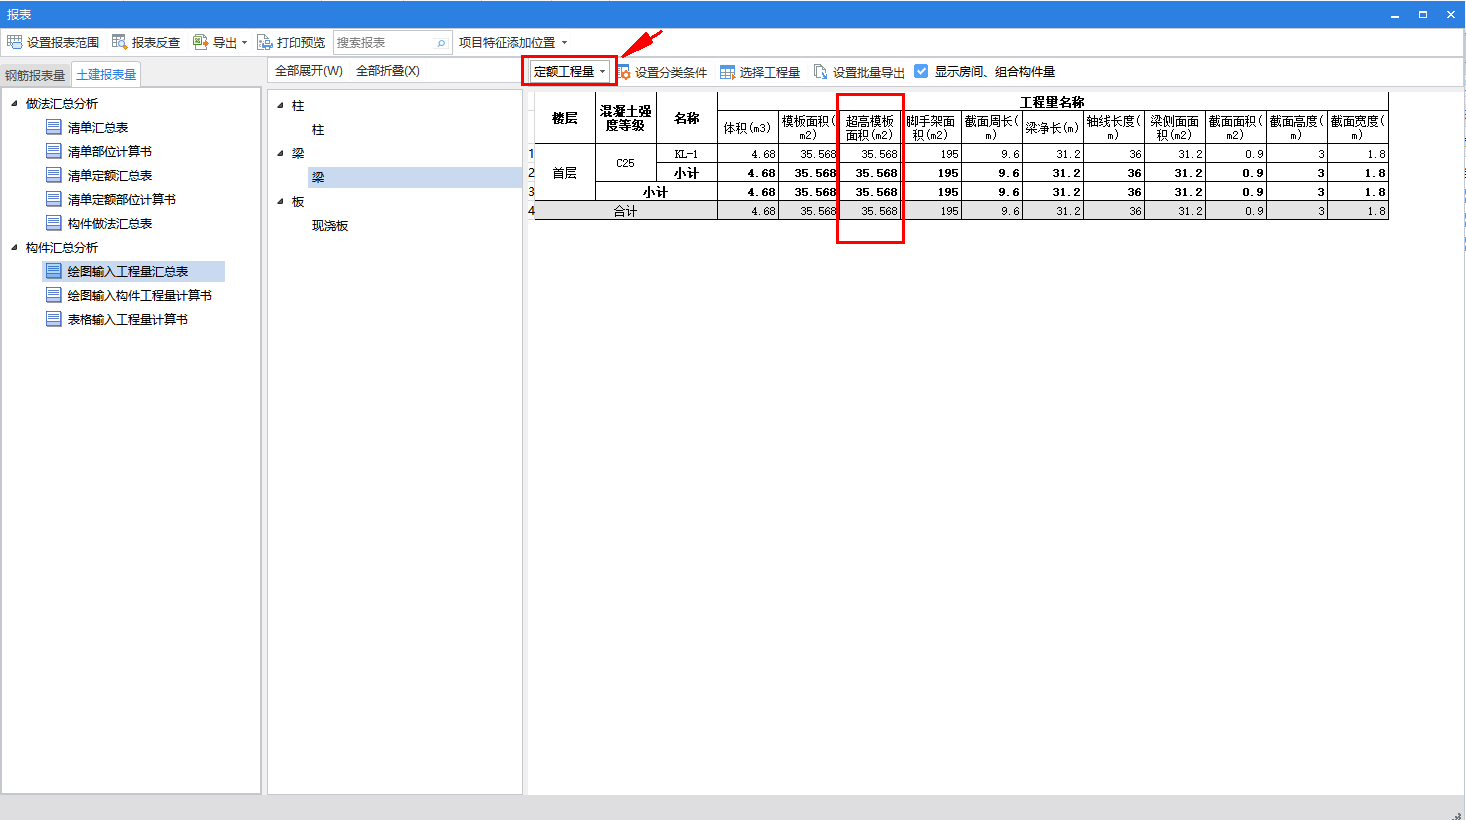Click 设置报表范围 button label
This screenshot has height=820, width=1466.
coord(63,43)
